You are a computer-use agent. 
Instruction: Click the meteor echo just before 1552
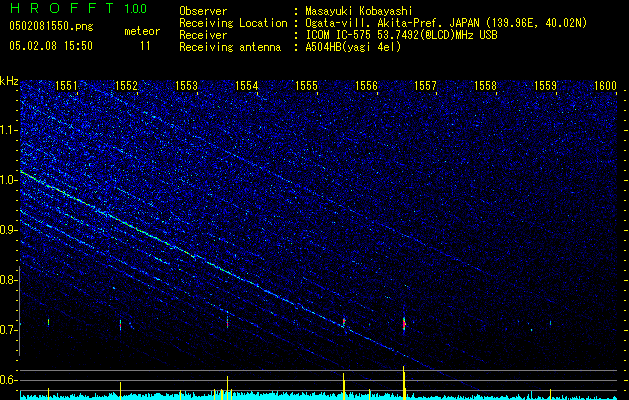click(x=120, y=325)
